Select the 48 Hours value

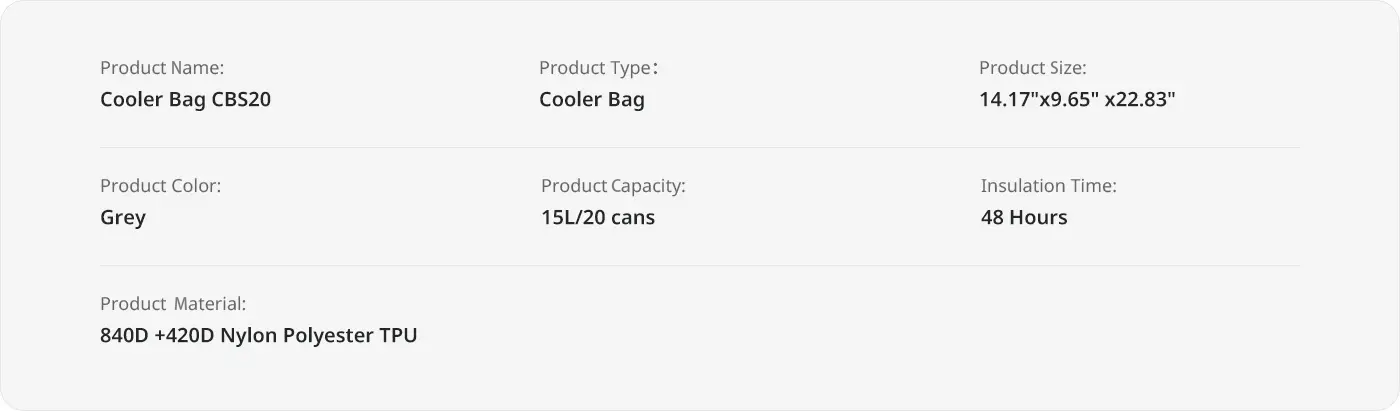(x=1024, y=218)
